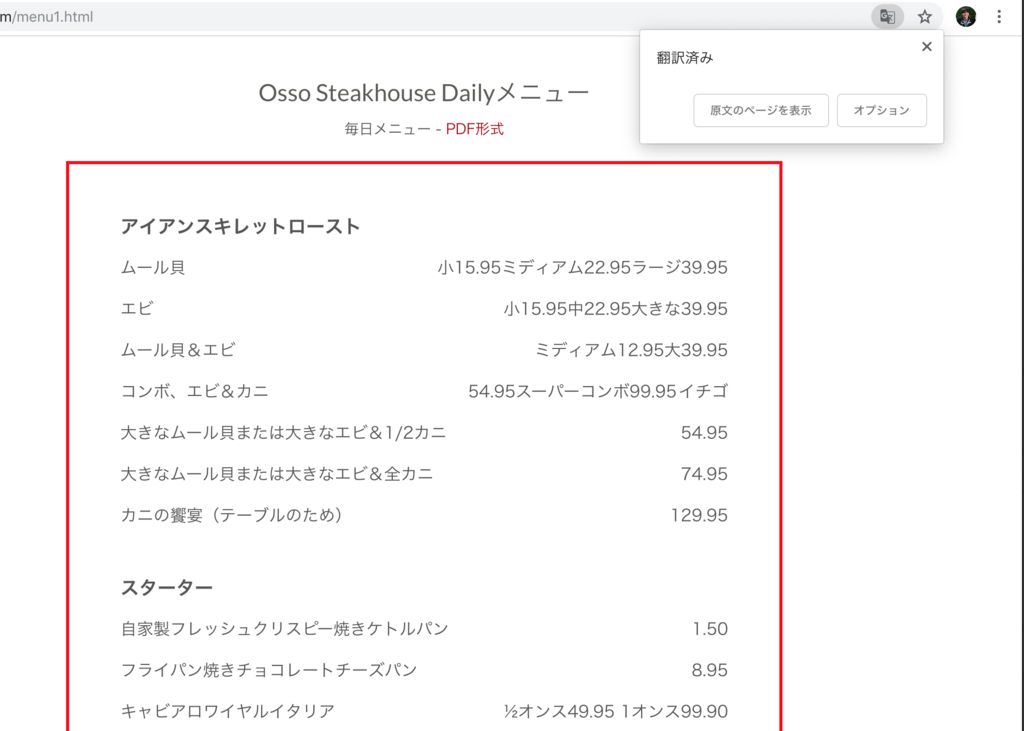Open the profile avatar menu
Viewport: 1024px width, 731px height.
point(966,16)
